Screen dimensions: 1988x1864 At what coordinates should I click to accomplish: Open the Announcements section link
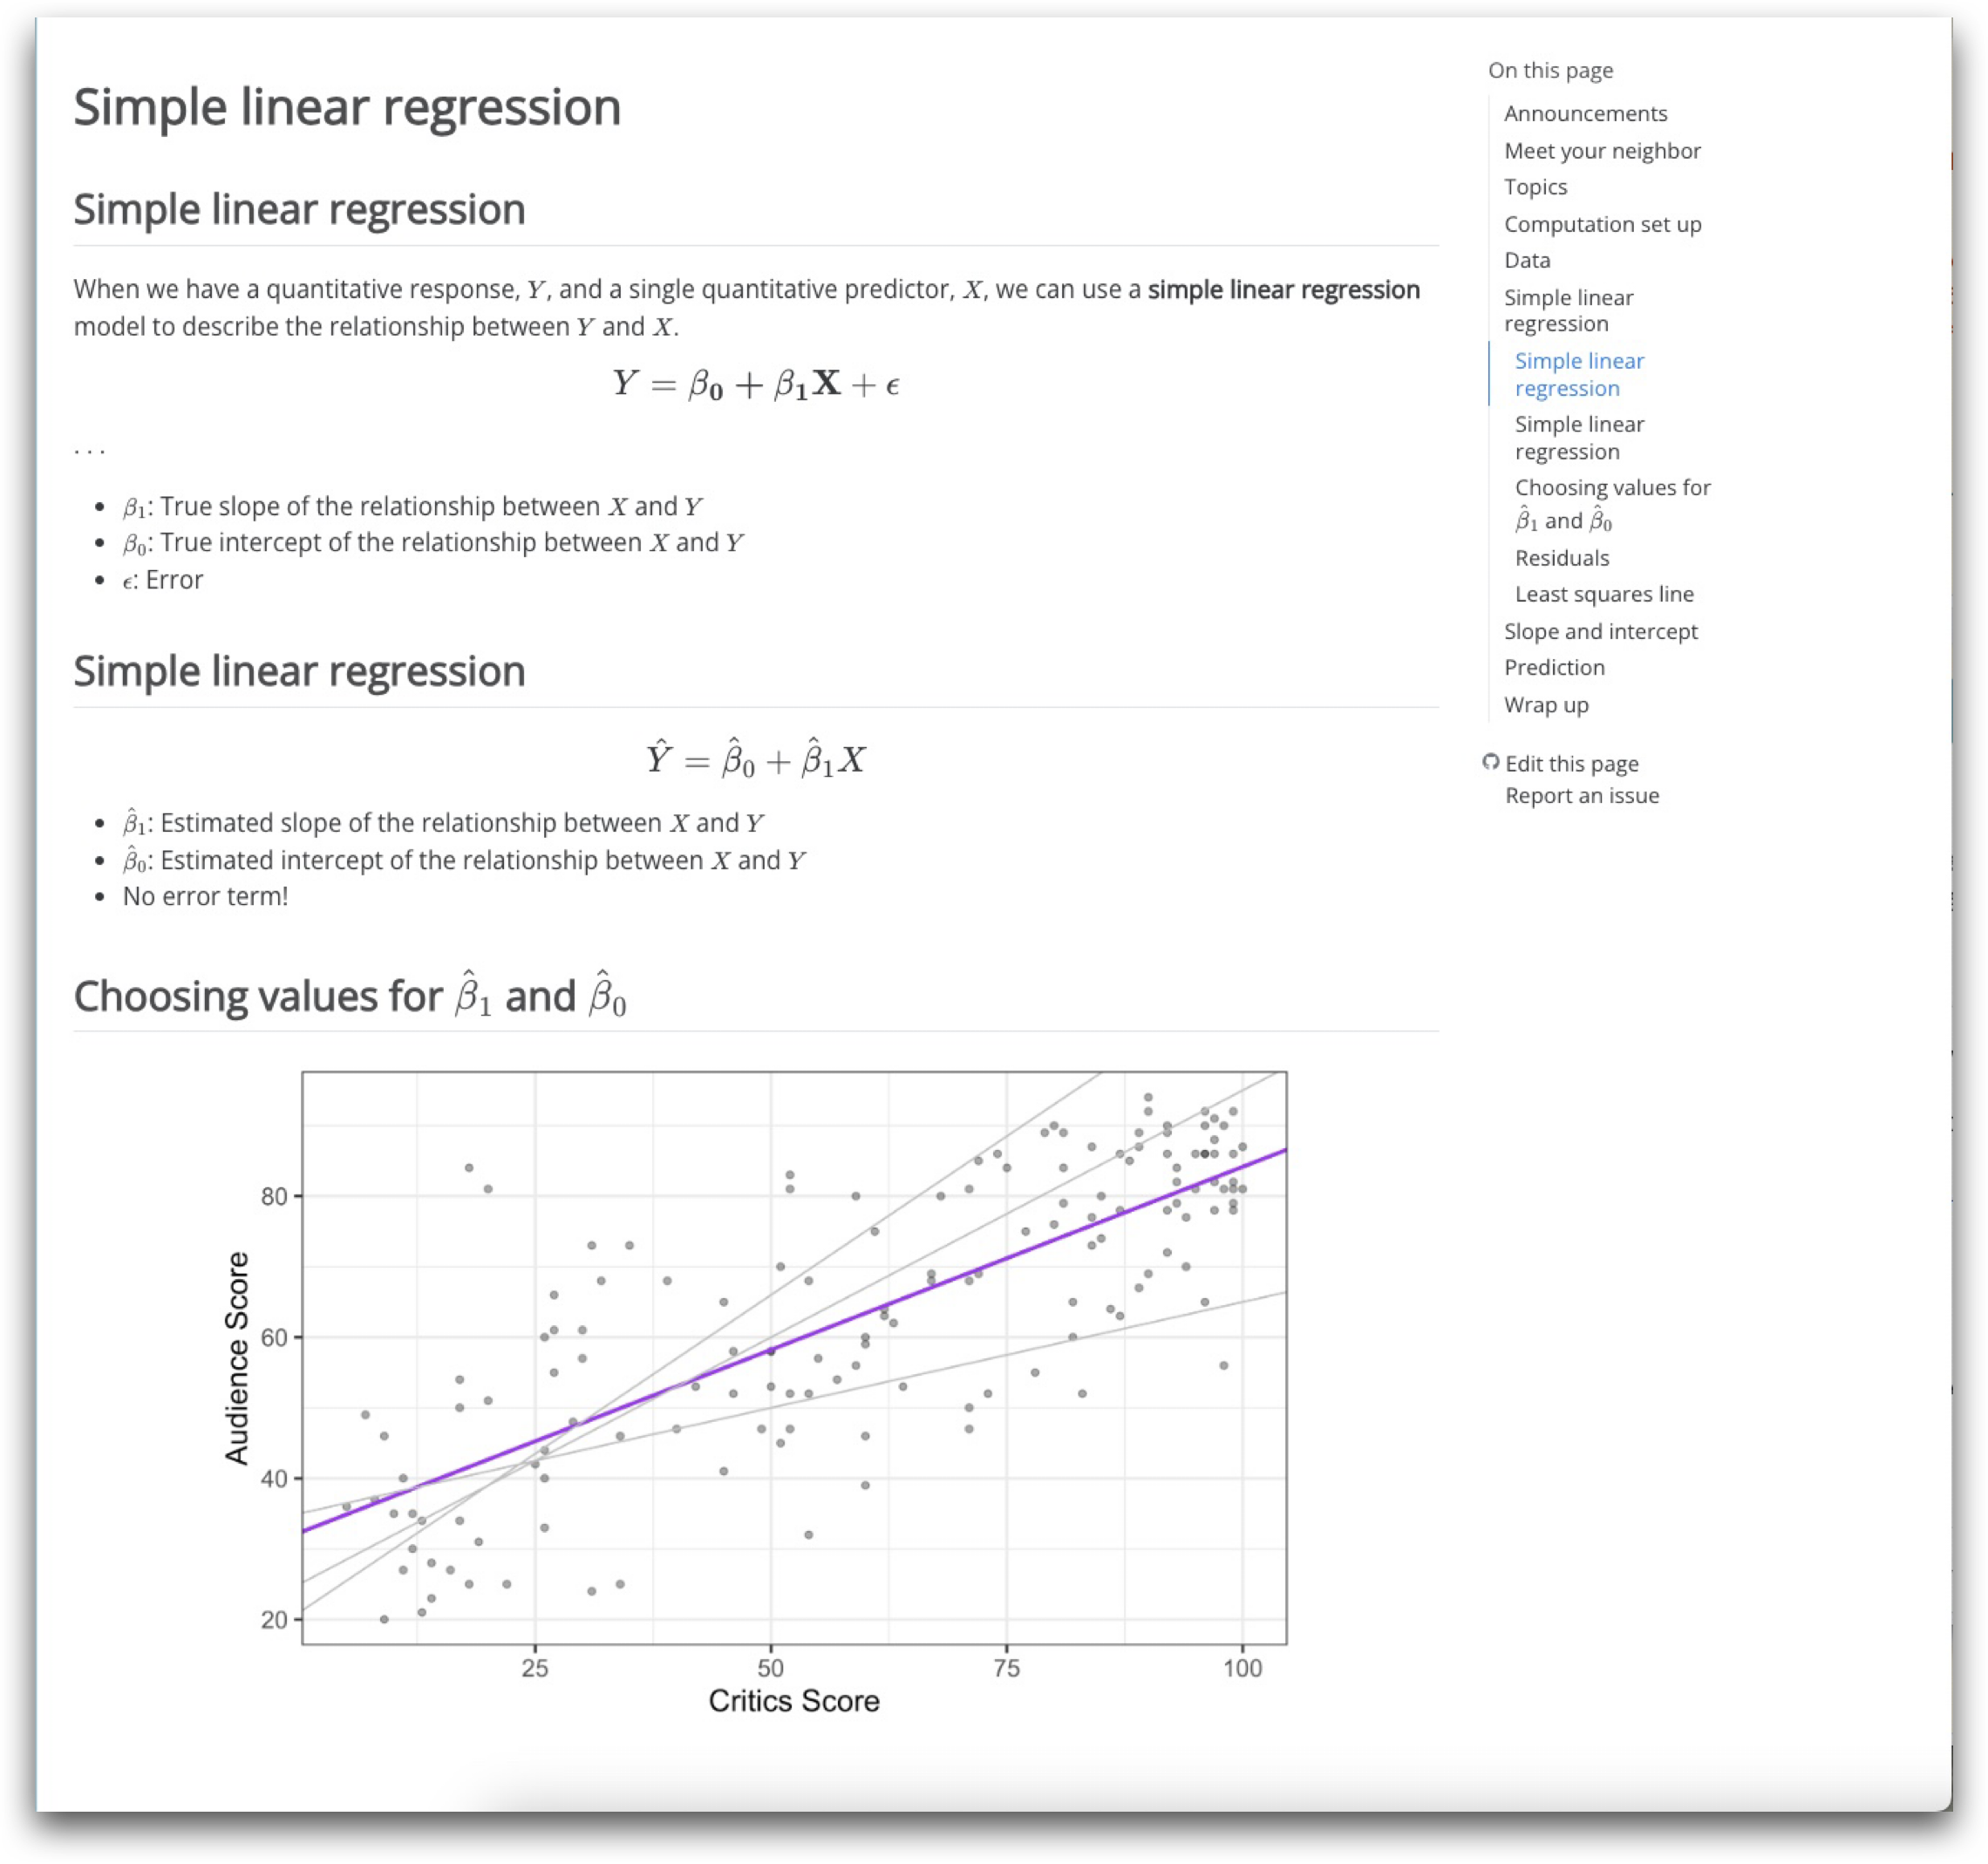coord(1585,114)
